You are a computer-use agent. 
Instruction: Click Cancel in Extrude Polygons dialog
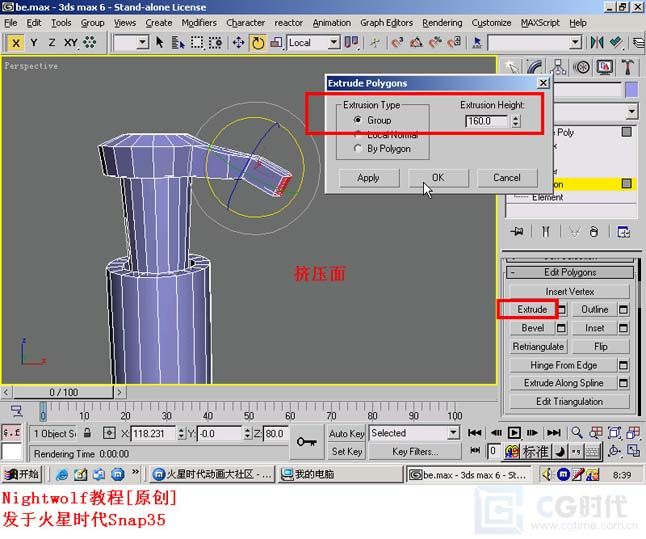507,178
